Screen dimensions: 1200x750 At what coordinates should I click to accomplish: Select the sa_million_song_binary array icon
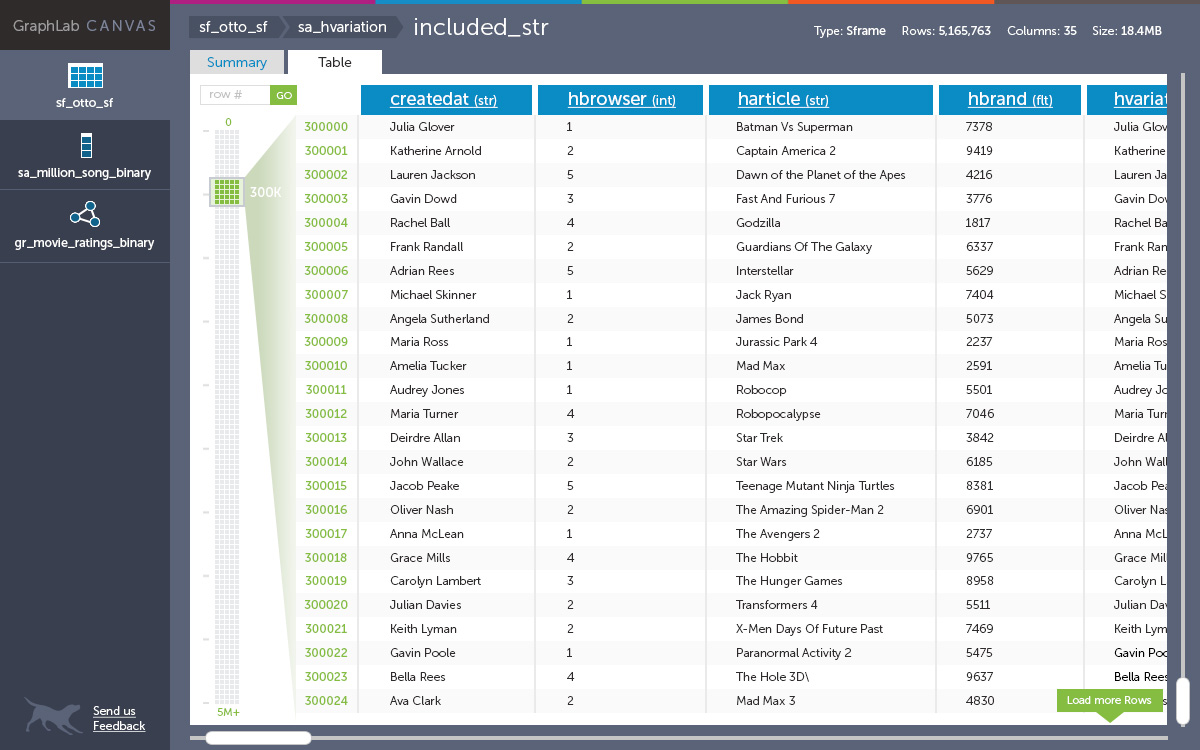(86, 145)
